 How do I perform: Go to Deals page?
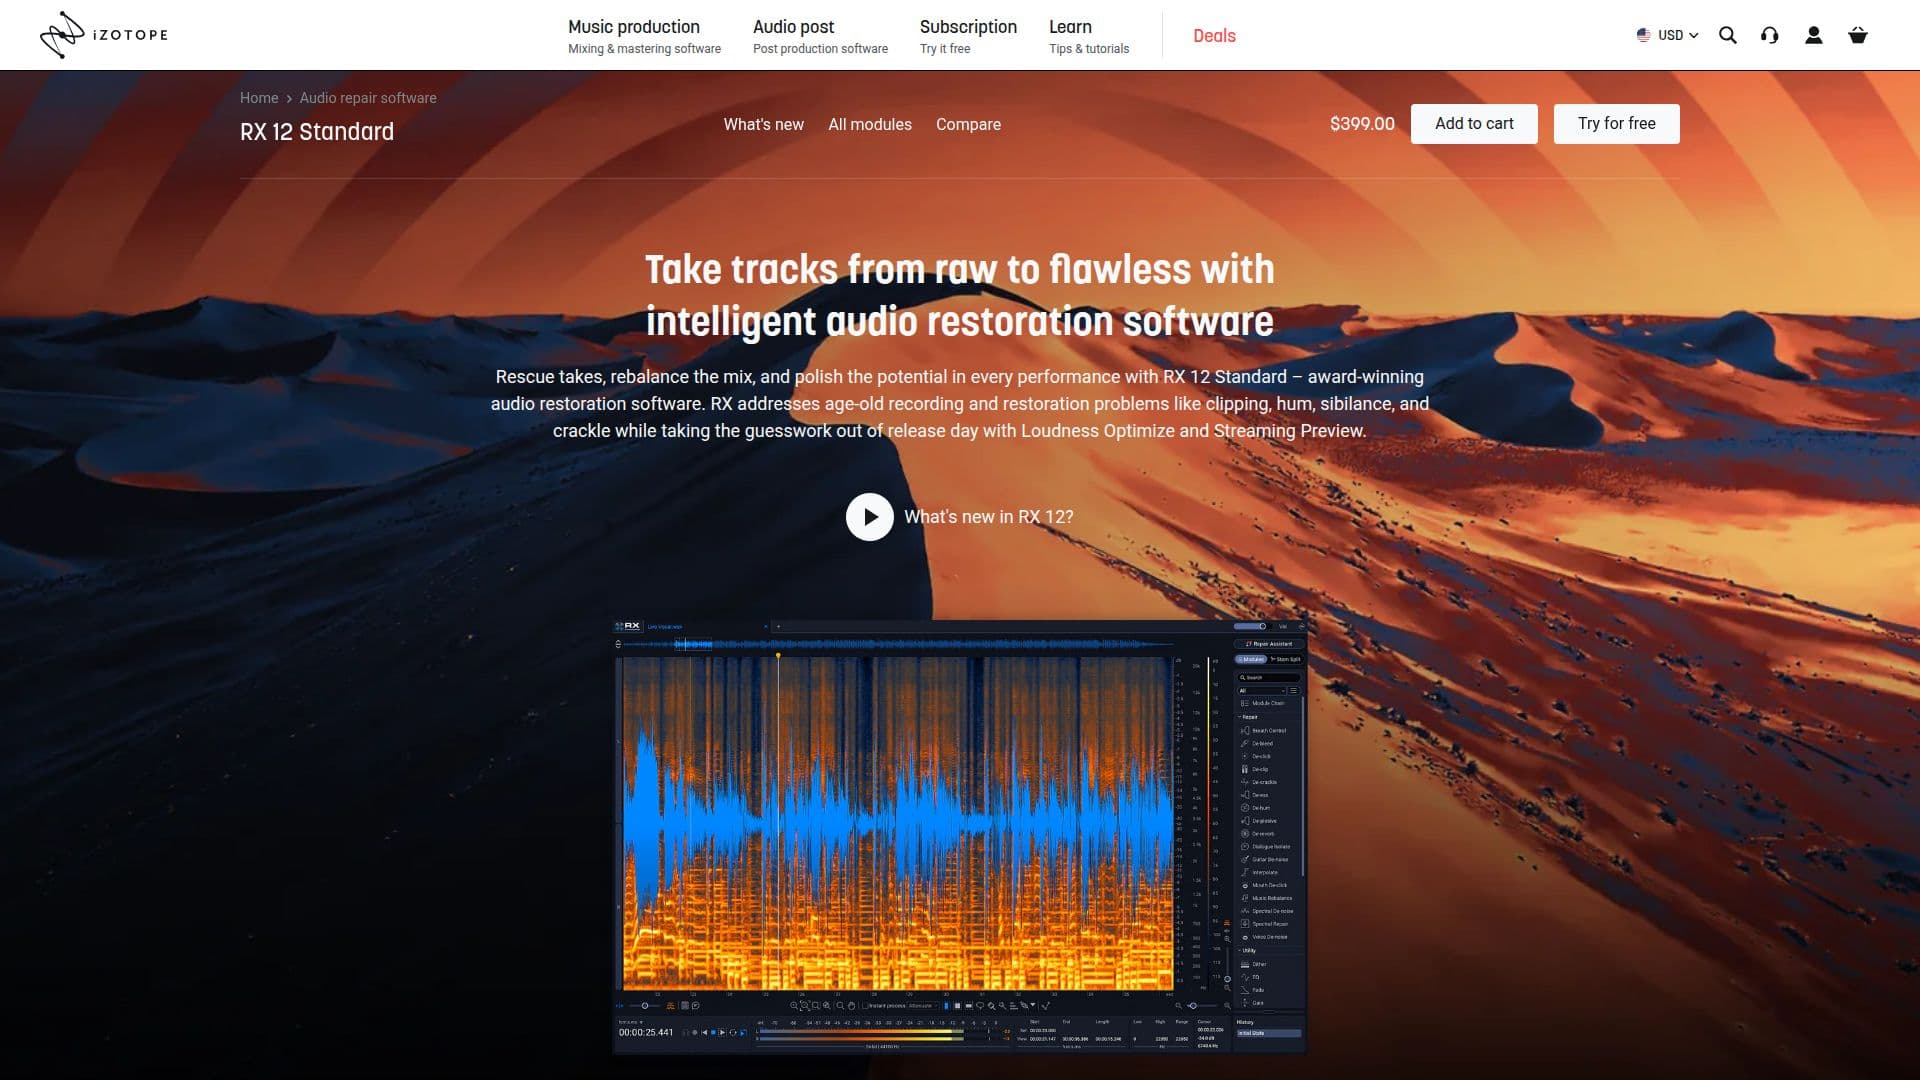pos(1214,36)
